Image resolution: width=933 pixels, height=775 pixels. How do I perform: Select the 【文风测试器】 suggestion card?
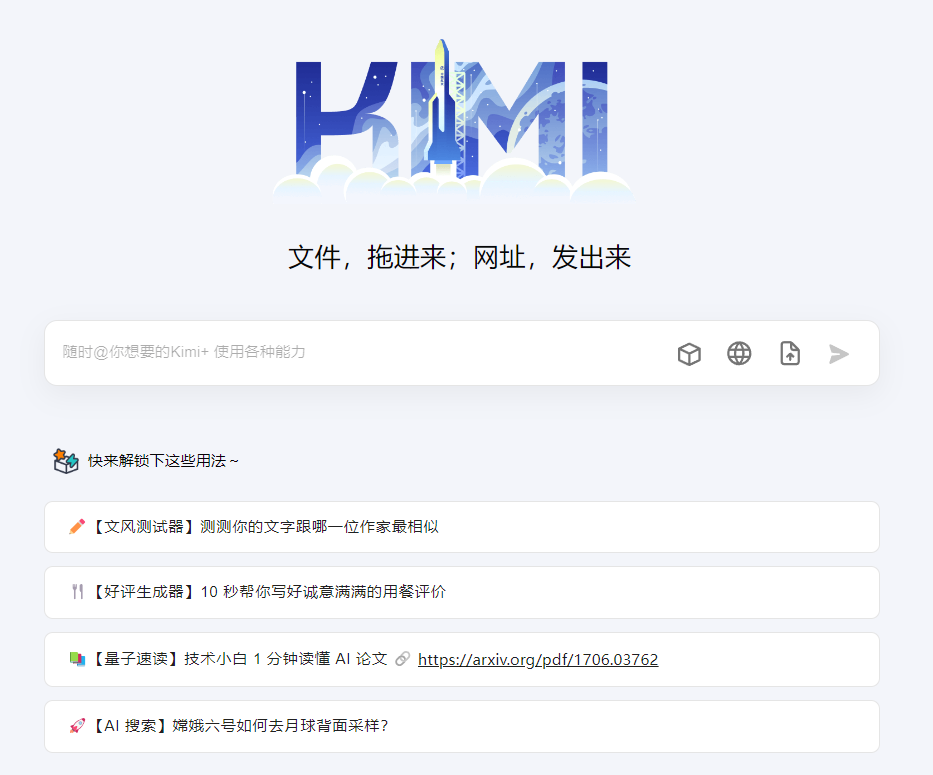462,527
